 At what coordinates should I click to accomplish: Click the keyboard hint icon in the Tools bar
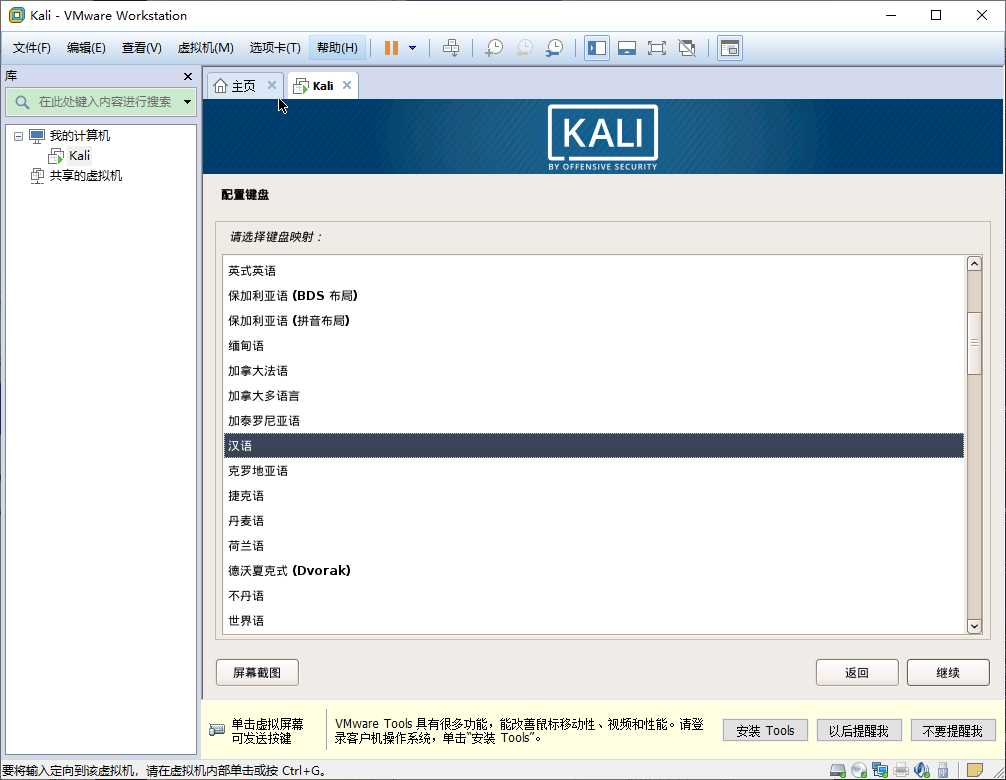tap(217, 730)
